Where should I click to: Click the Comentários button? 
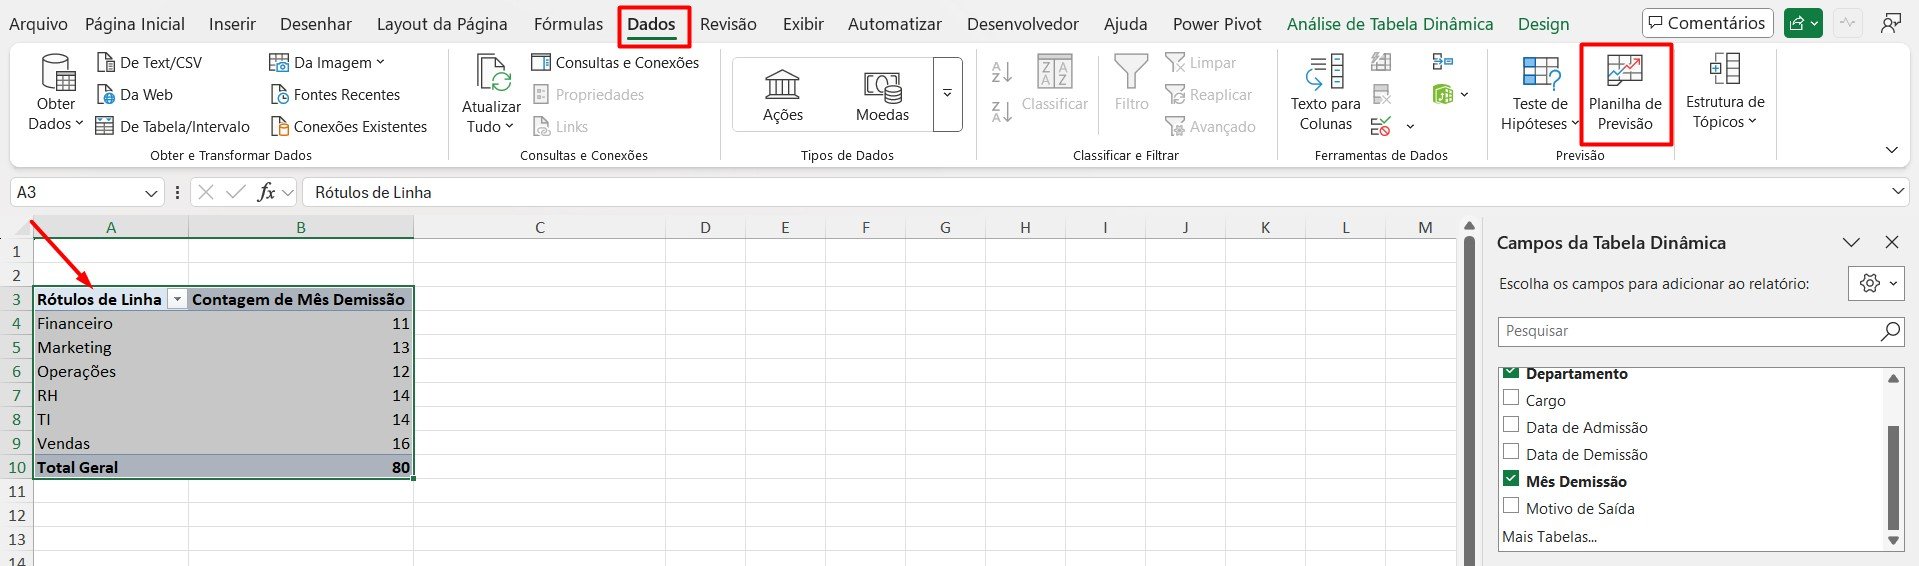(1707, 23)
